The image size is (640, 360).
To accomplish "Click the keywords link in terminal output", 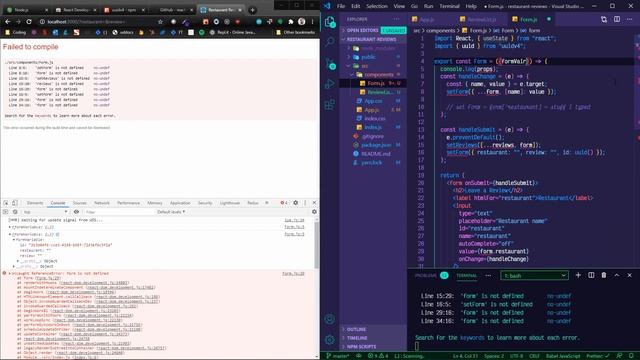I will 472,338.
